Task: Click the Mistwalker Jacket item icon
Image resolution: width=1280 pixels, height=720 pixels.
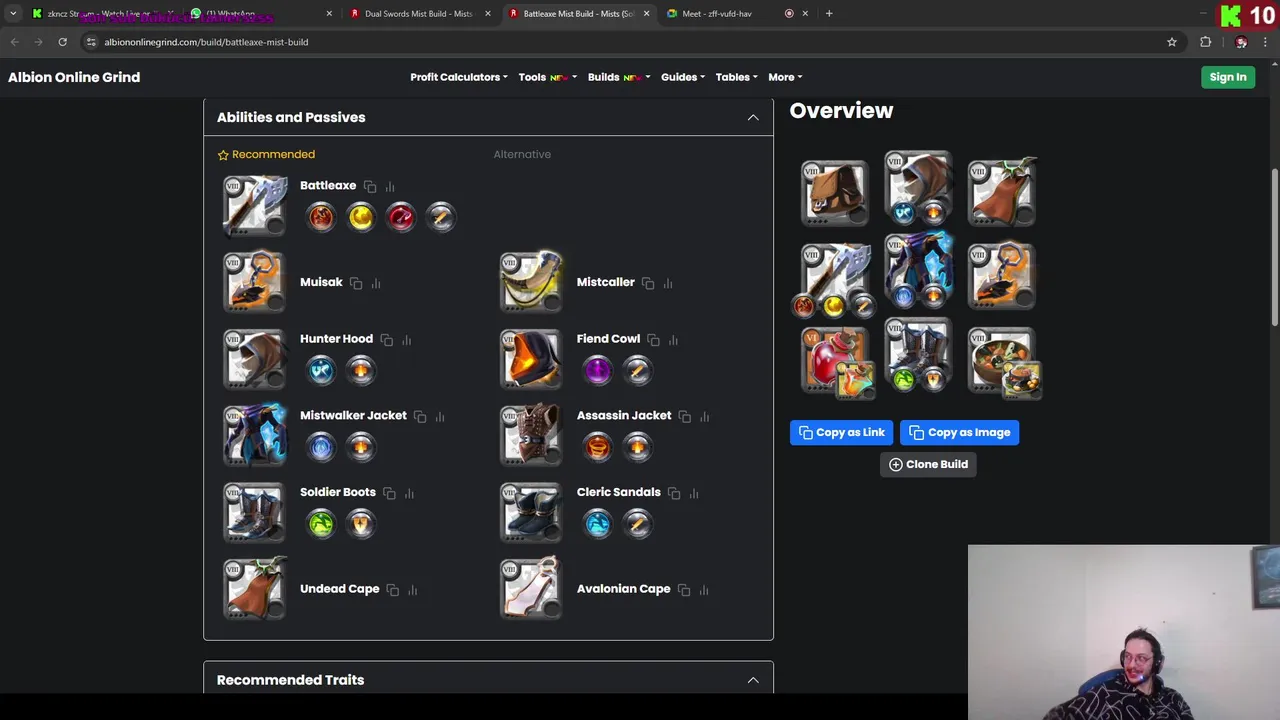Action: point(255,435)
